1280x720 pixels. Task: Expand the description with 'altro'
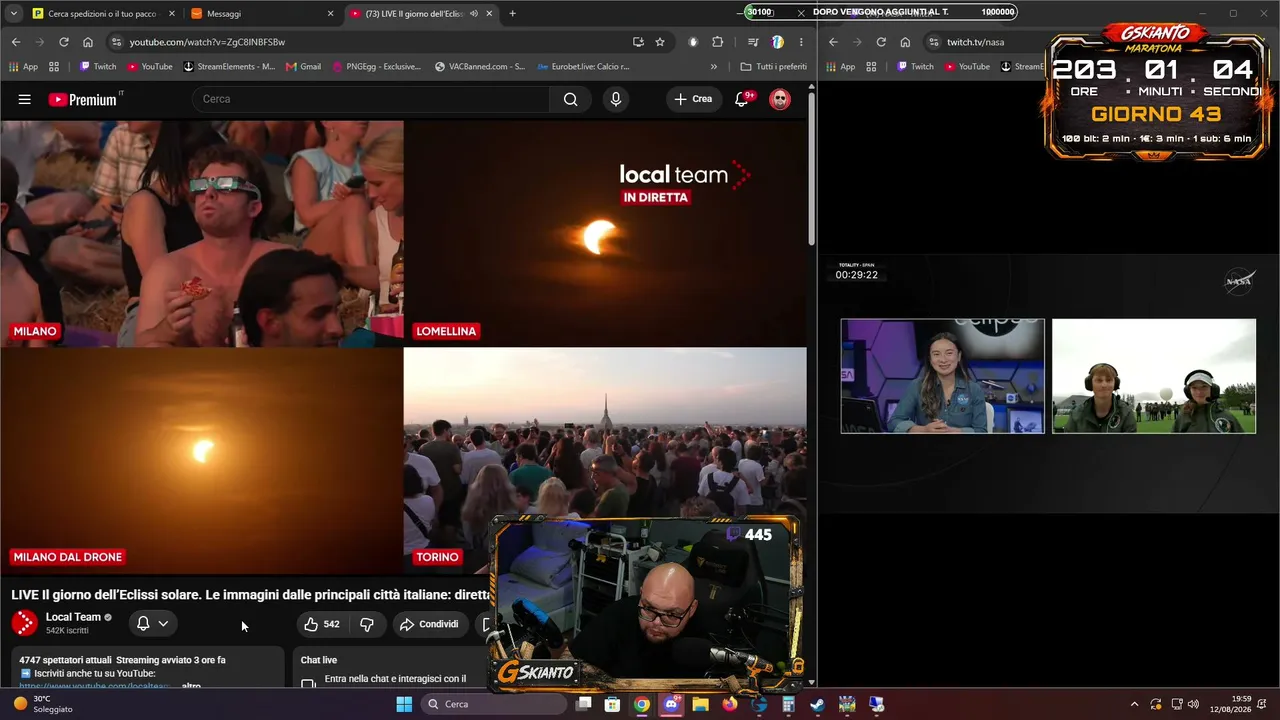[x=191, y=686]
